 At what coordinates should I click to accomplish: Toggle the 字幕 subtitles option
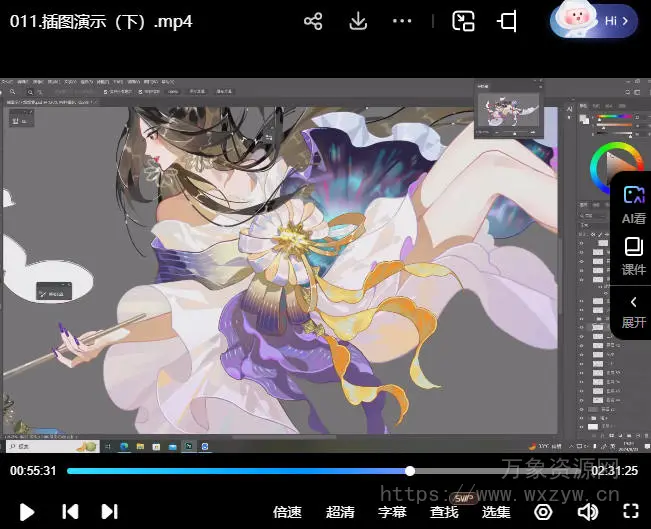point(392,512)
